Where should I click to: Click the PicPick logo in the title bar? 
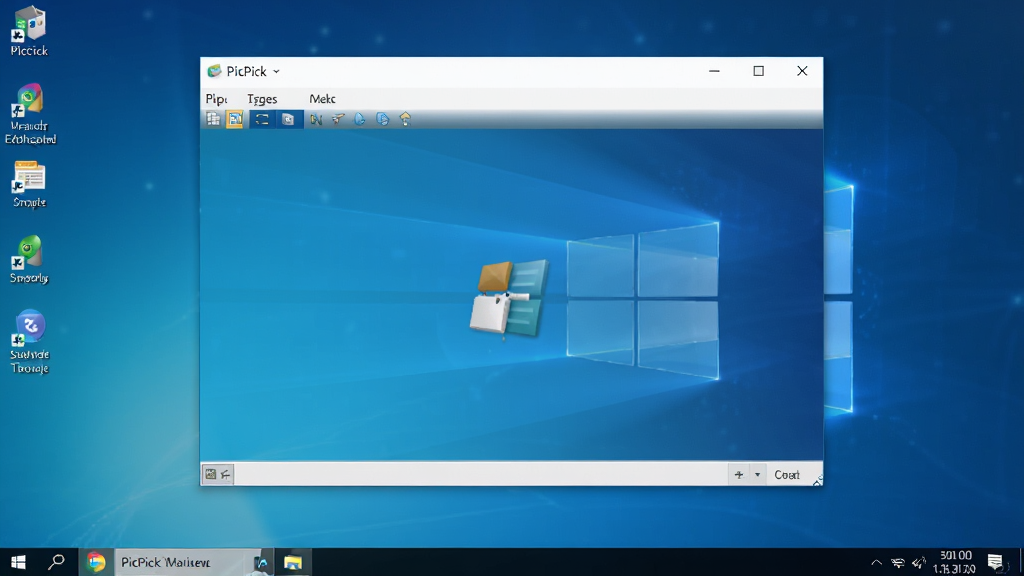click(x=214, y=71)
